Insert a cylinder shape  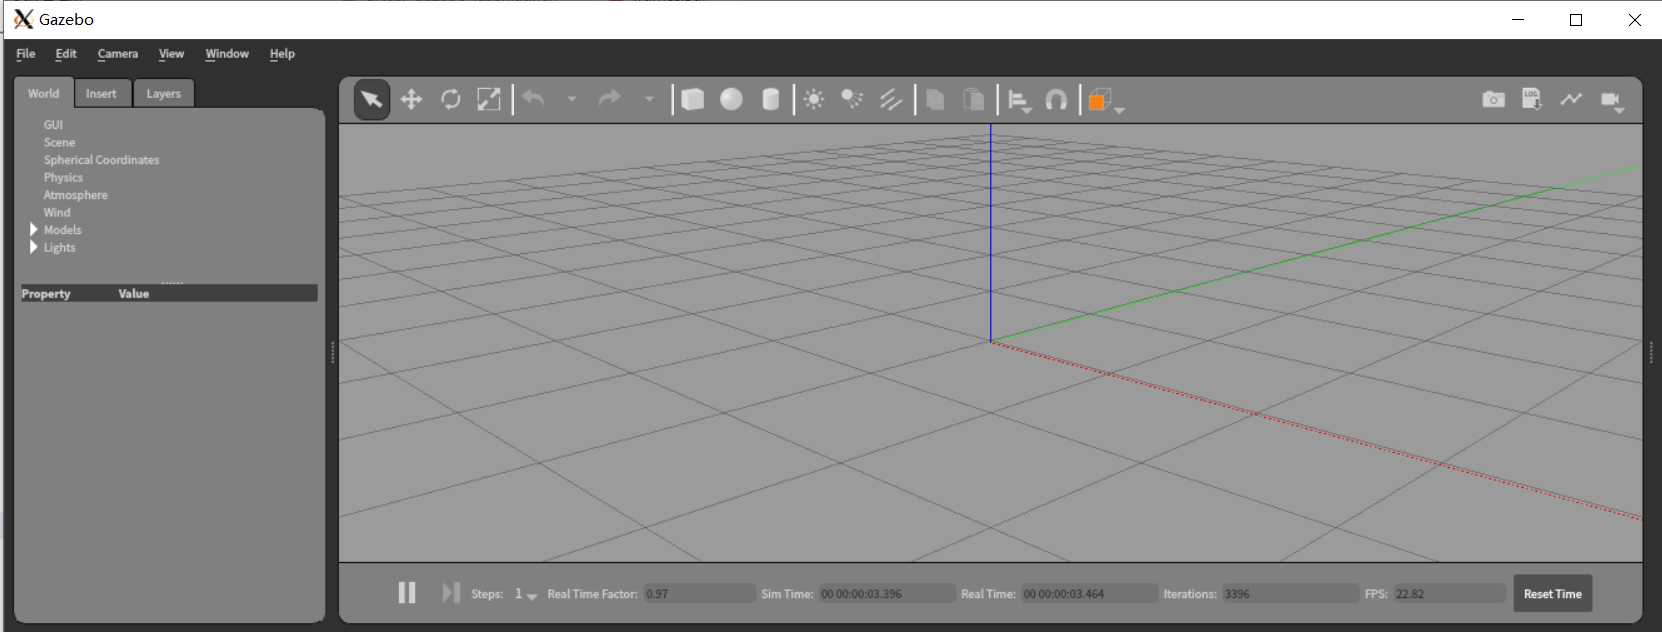point(771,99)
